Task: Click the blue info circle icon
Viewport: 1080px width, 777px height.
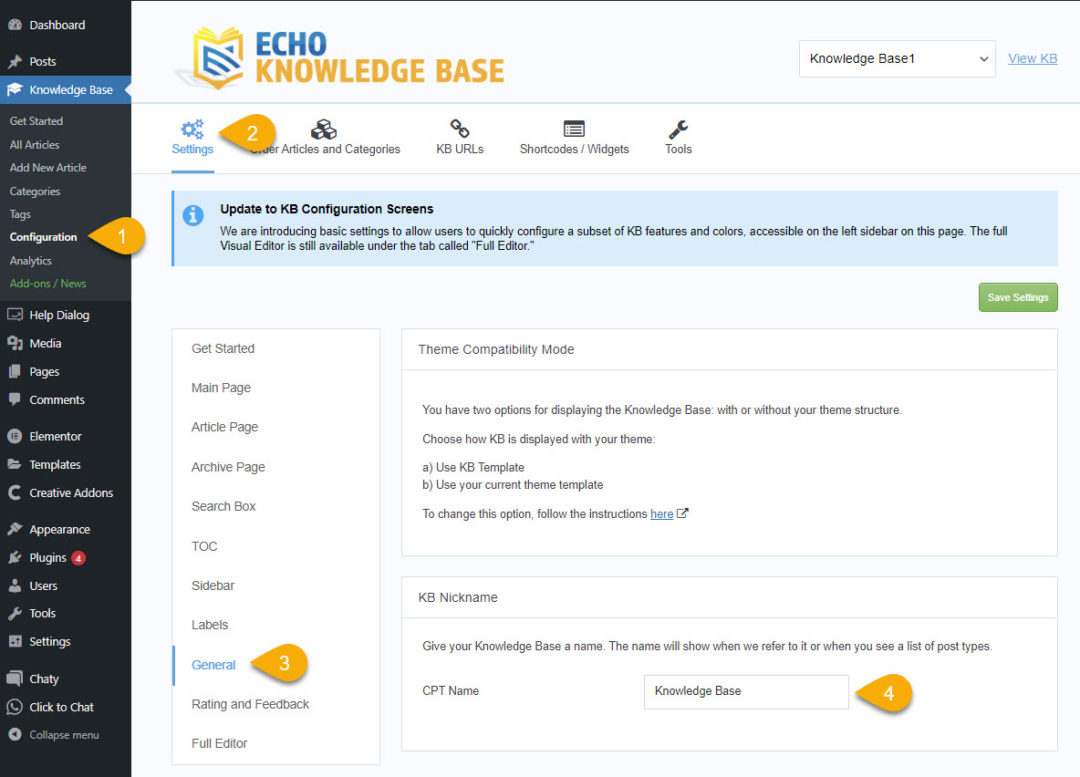Action: [193, 215]
